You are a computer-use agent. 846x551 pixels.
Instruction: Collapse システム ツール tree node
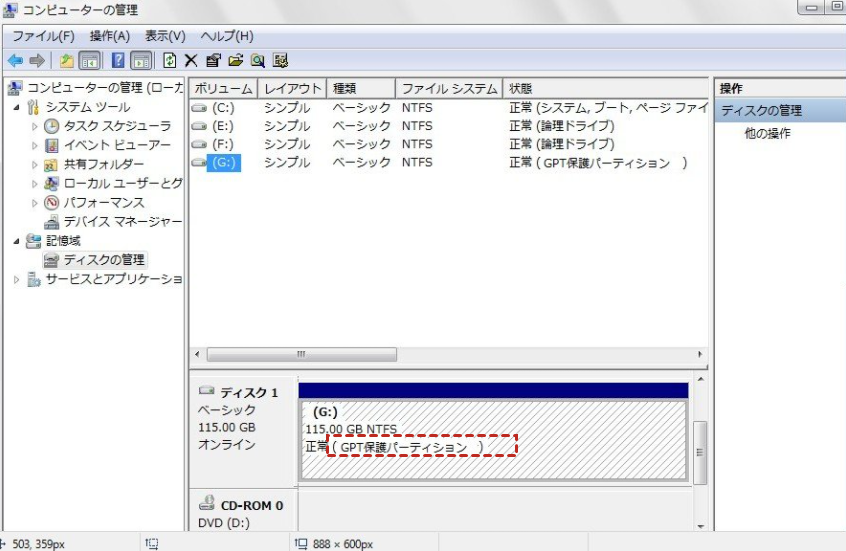[17, 107]
